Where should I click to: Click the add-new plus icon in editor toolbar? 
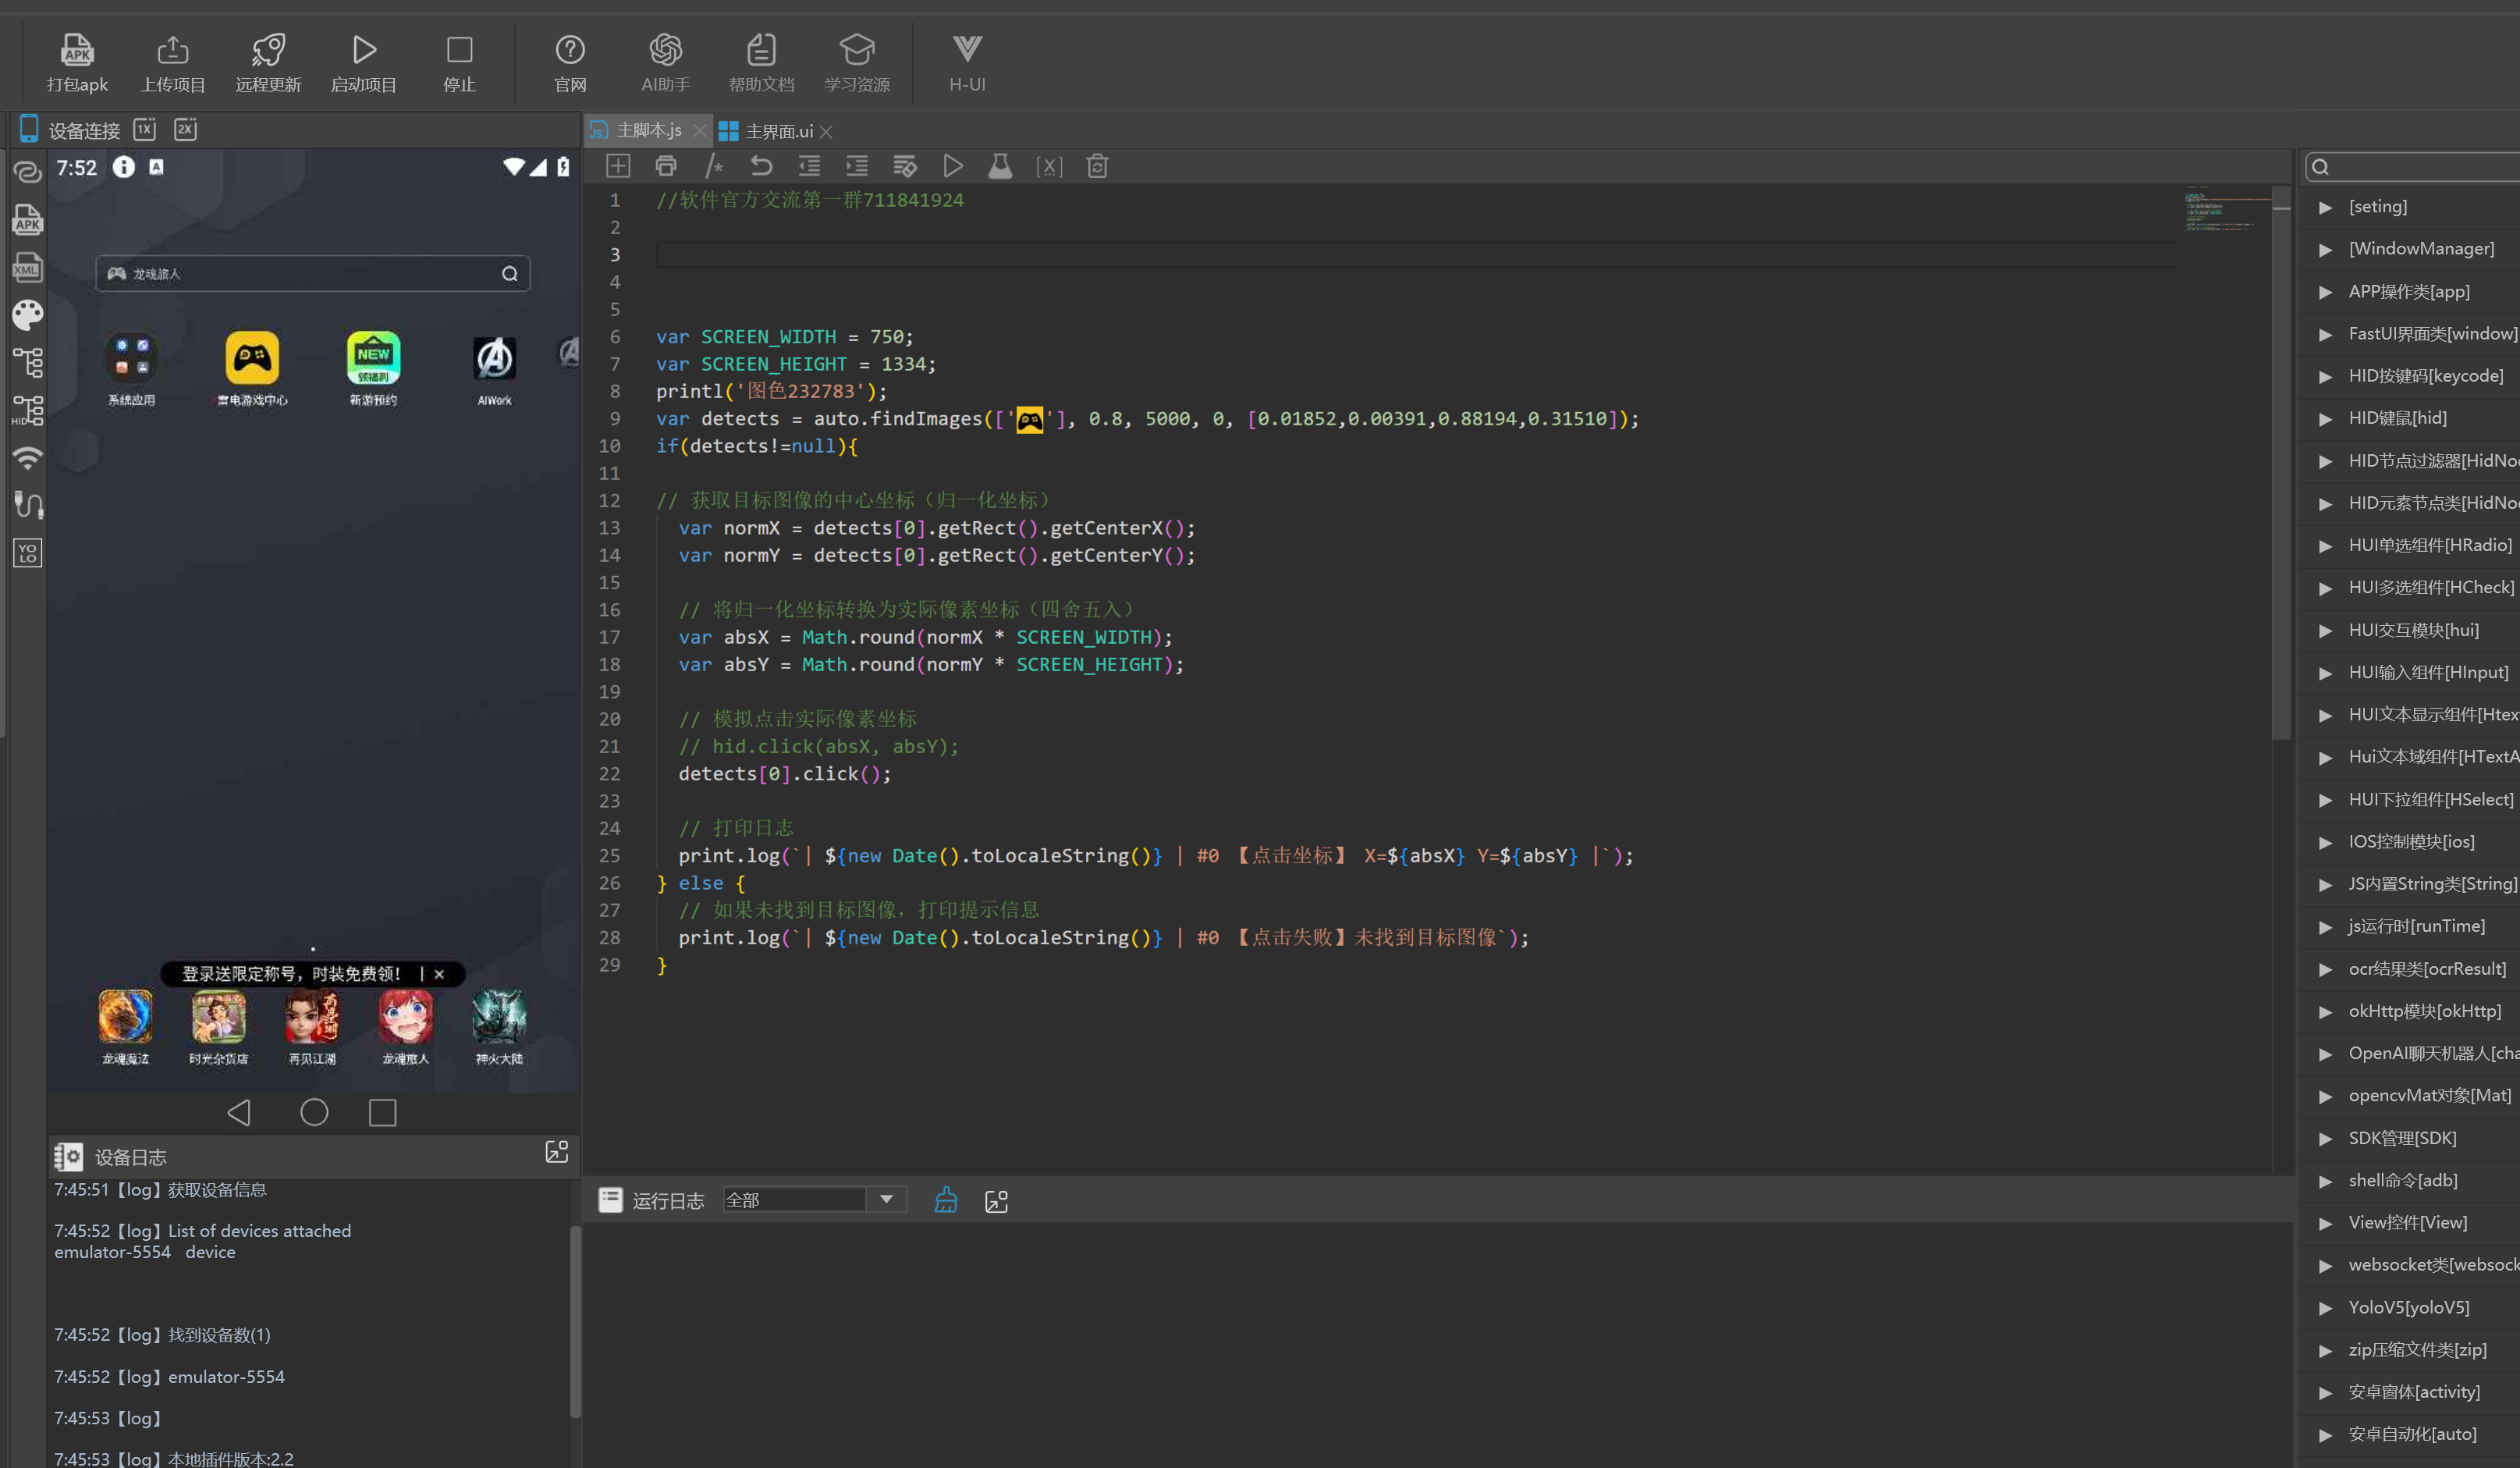[x=618, y=166]
